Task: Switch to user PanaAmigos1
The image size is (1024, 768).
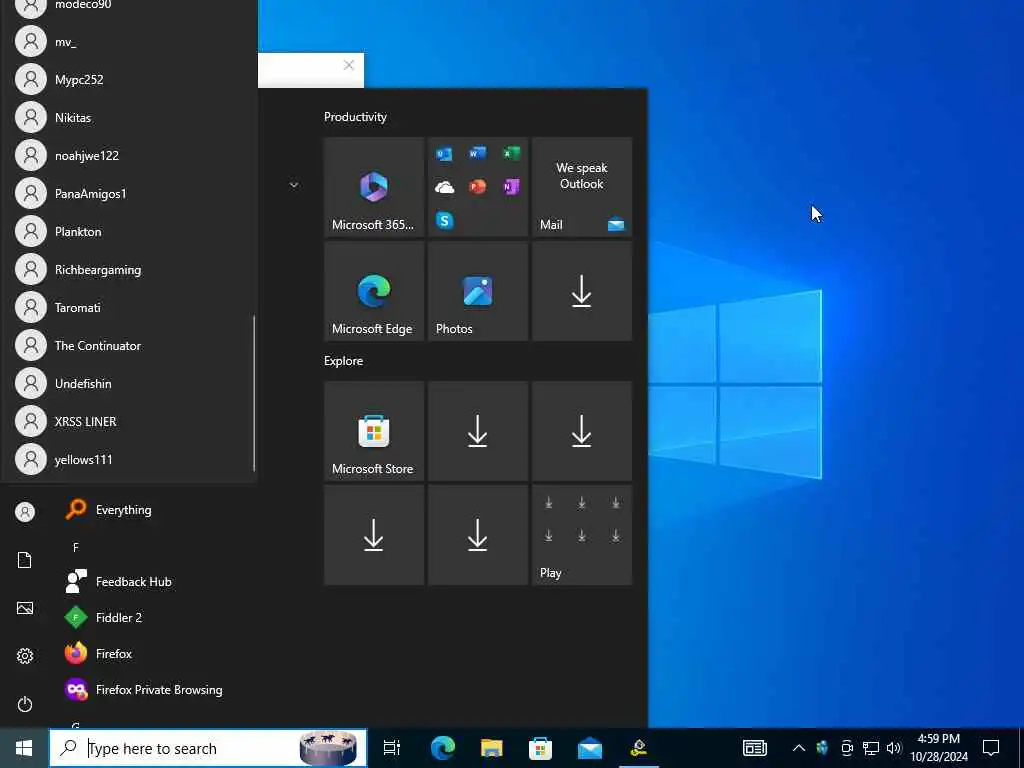Action: [x=129, y=193]
